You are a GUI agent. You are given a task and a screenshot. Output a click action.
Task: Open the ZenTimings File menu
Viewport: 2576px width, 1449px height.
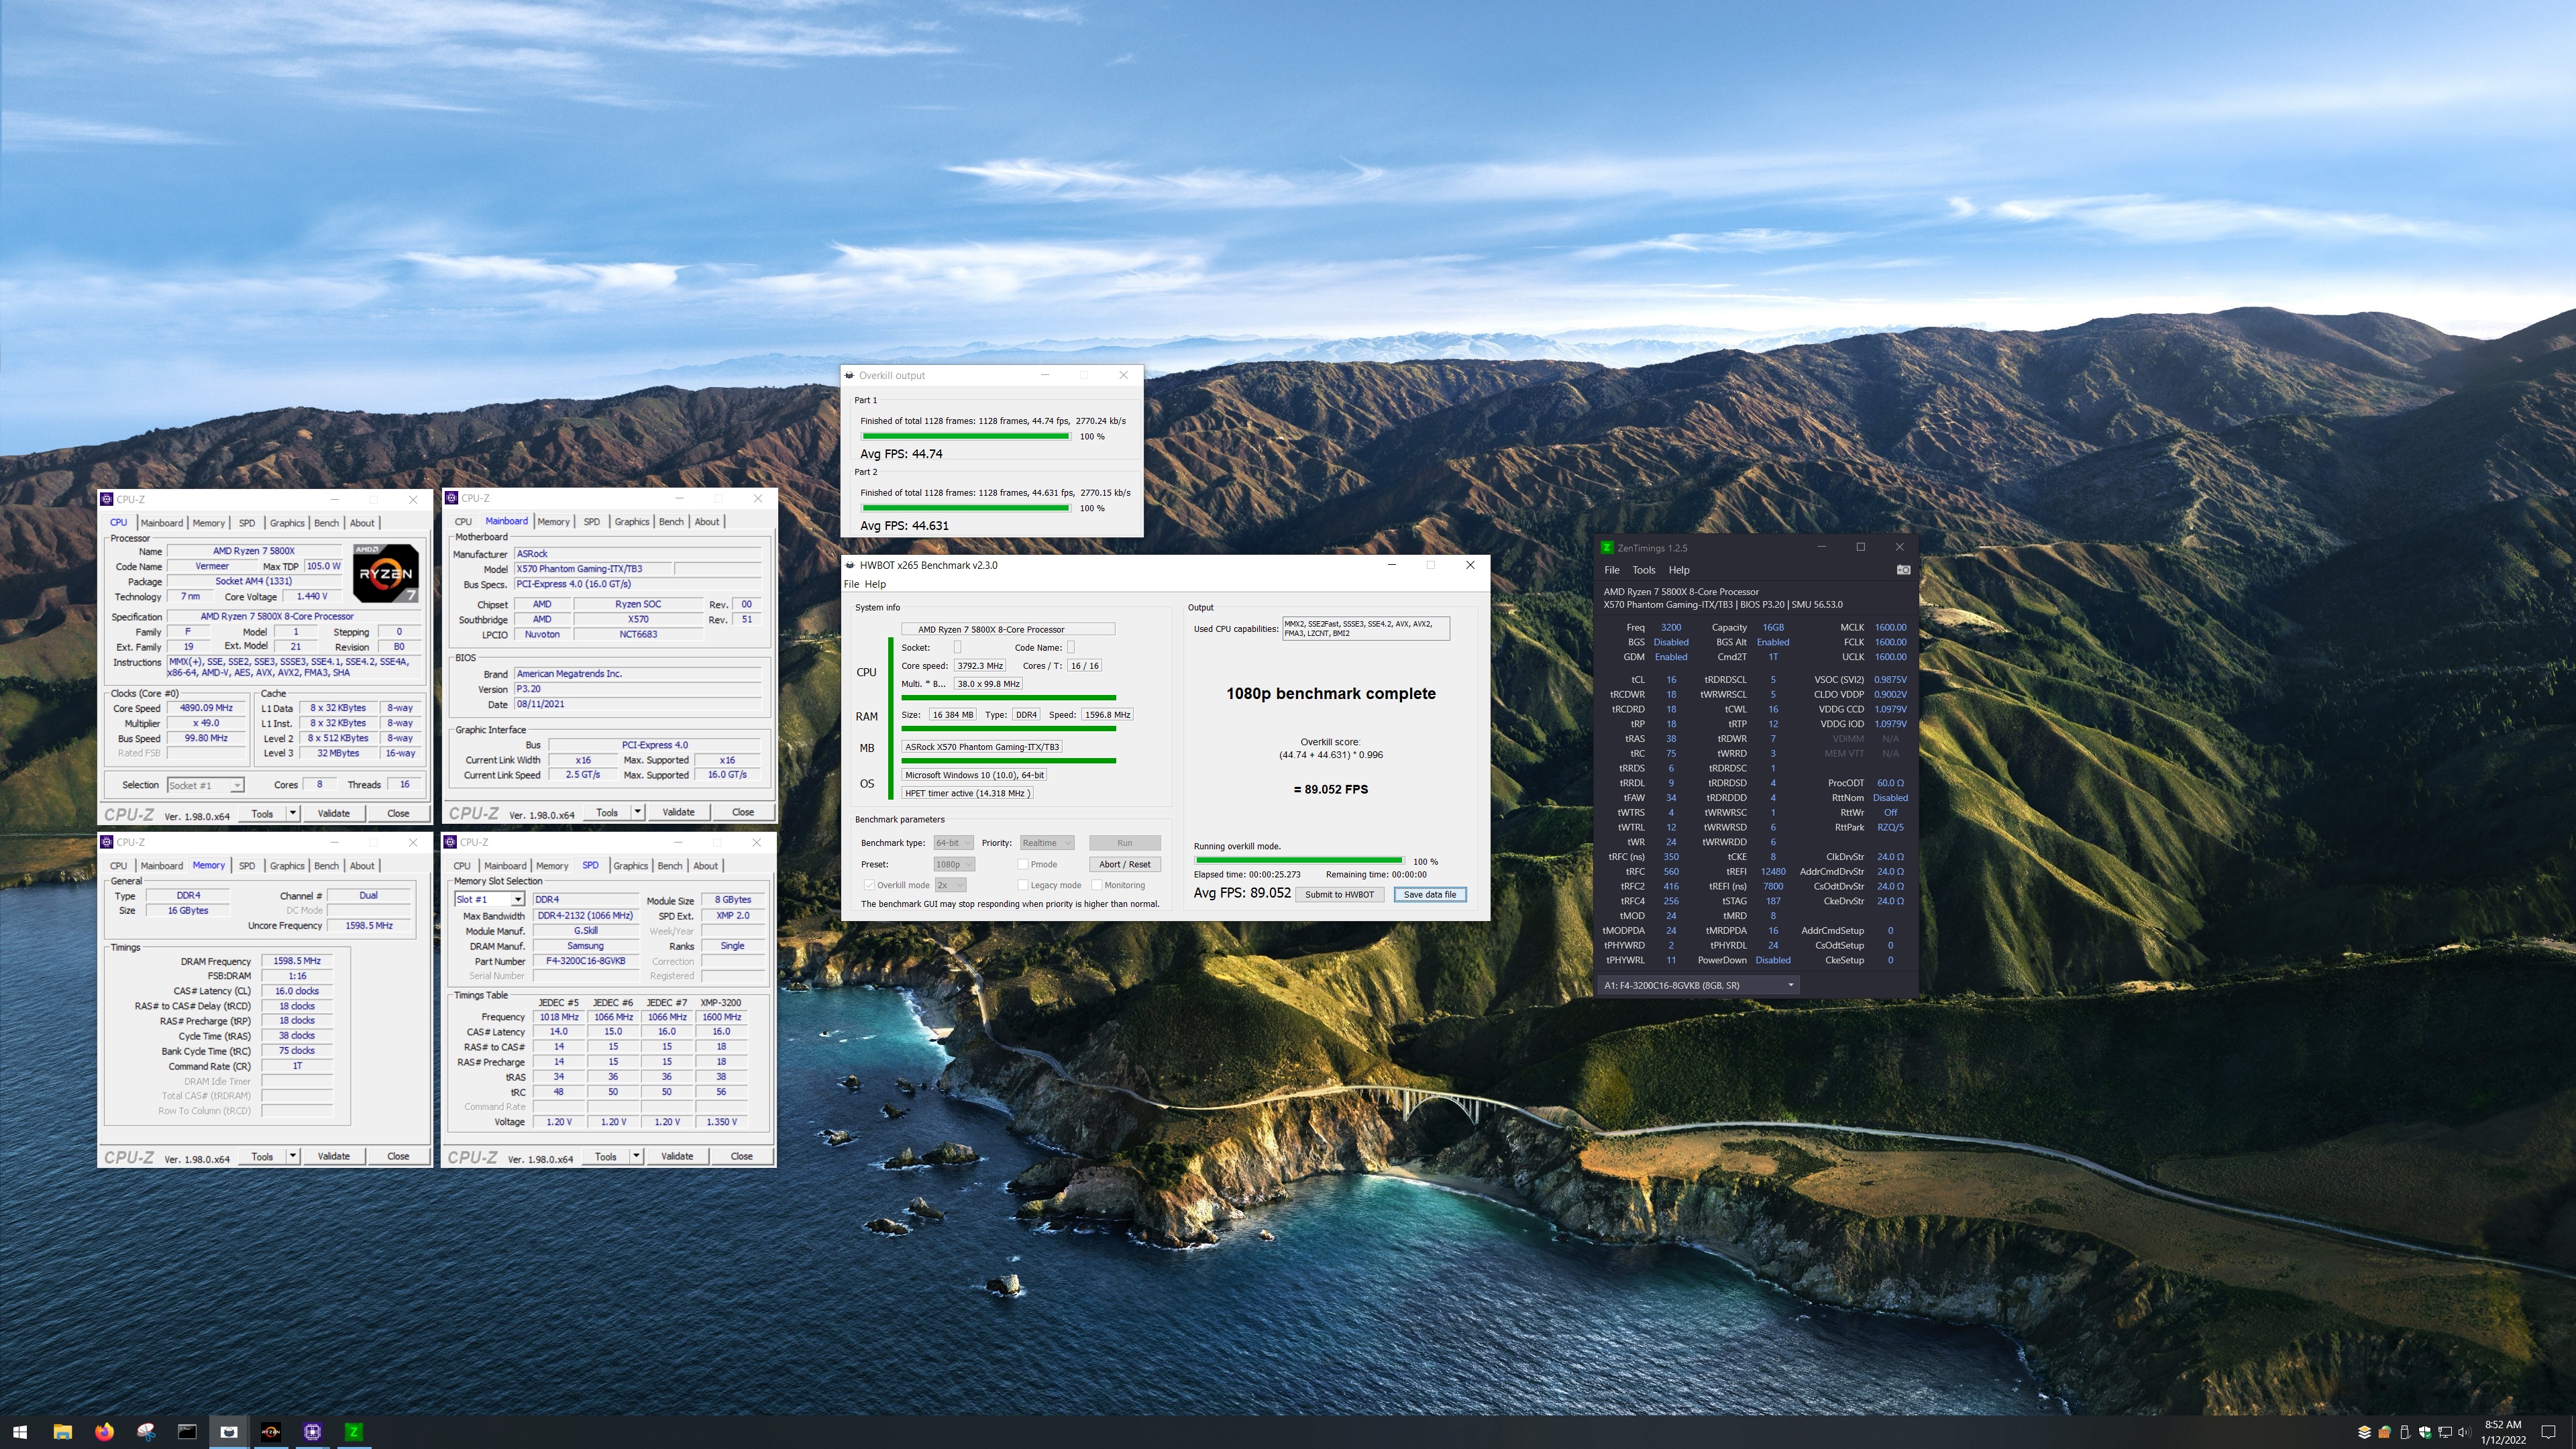coord(1612,570)
